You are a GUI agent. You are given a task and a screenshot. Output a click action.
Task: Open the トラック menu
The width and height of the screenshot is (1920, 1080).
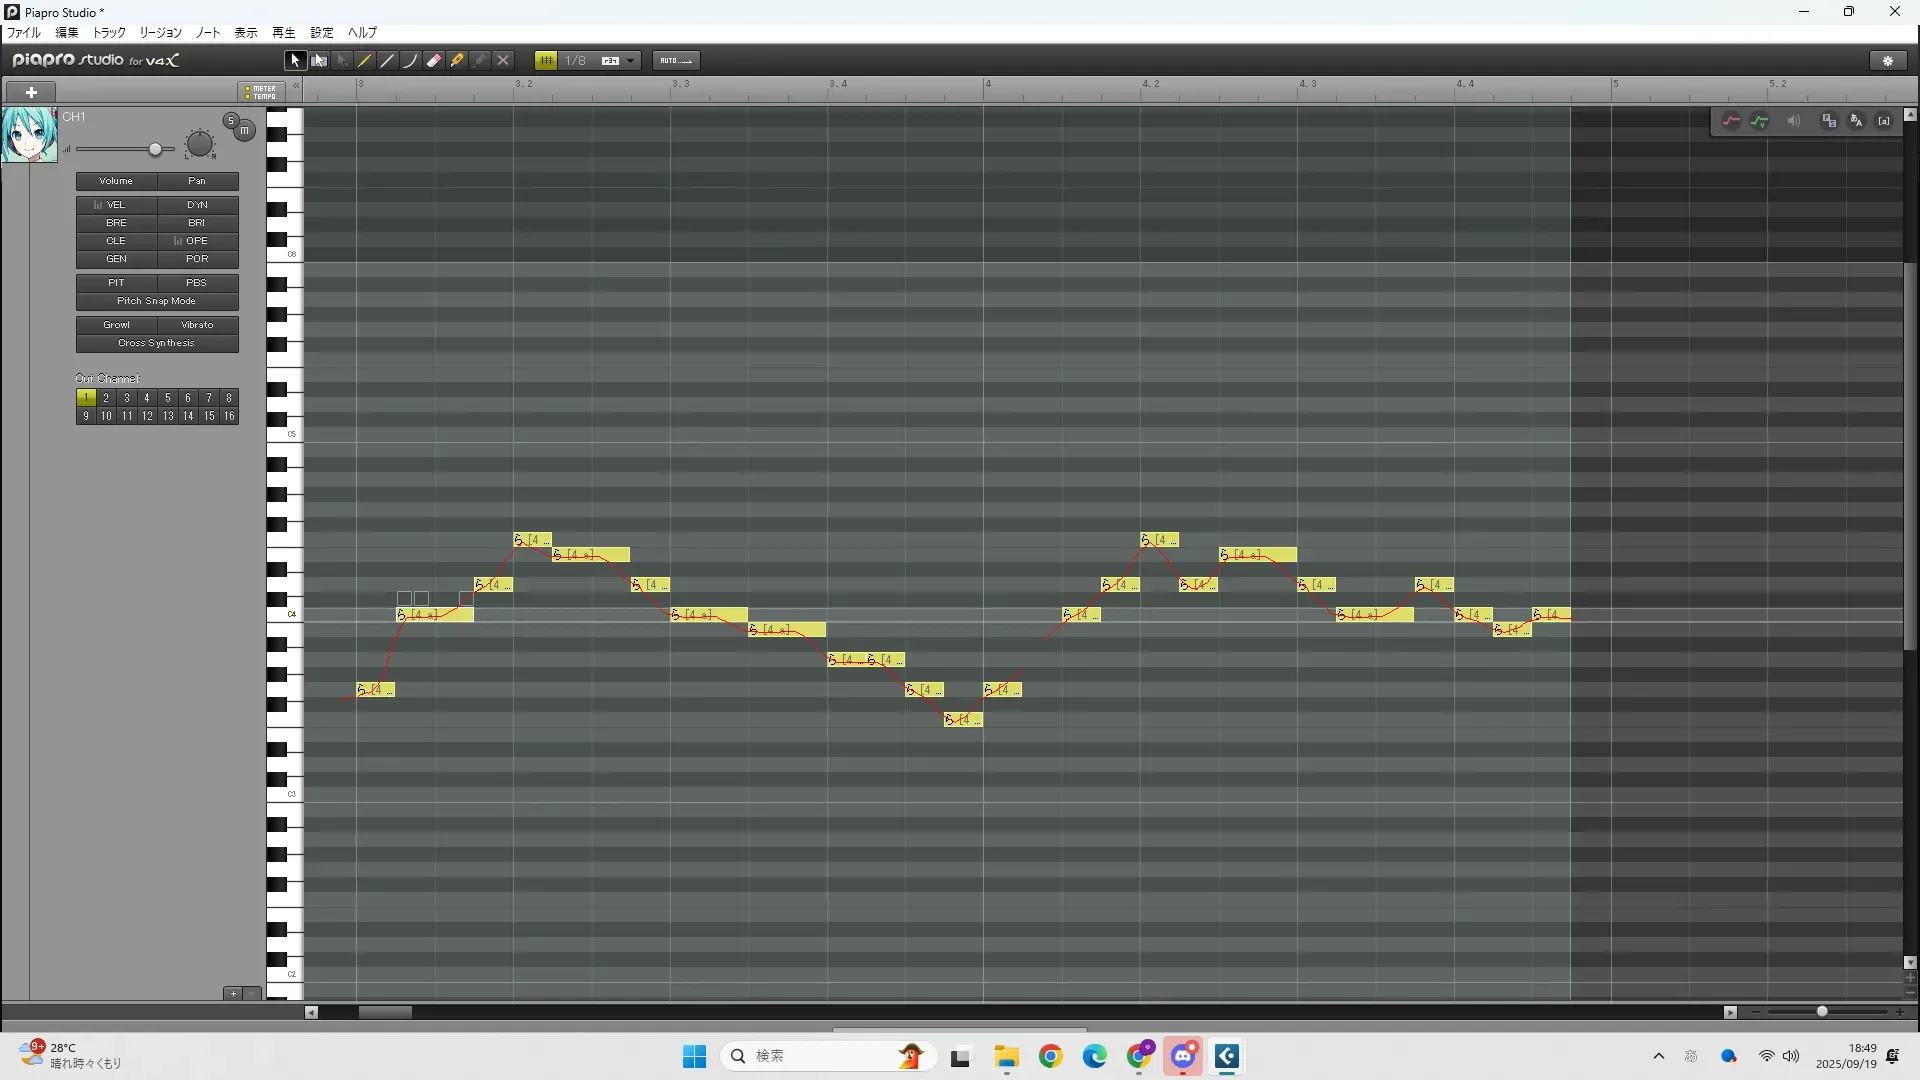tap(109, 32)
